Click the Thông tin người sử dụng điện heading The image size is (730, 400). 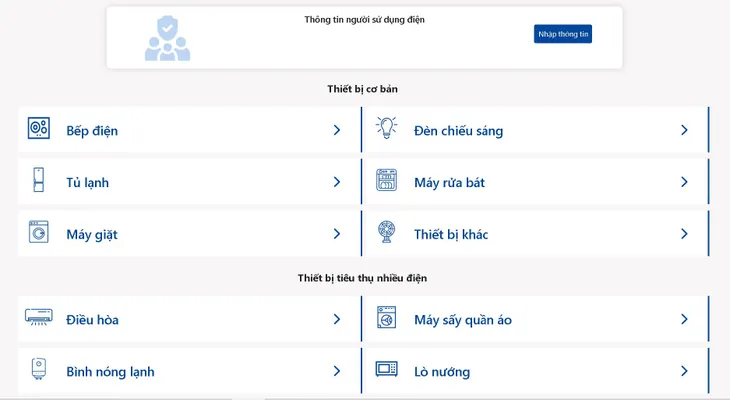point(365,20)
